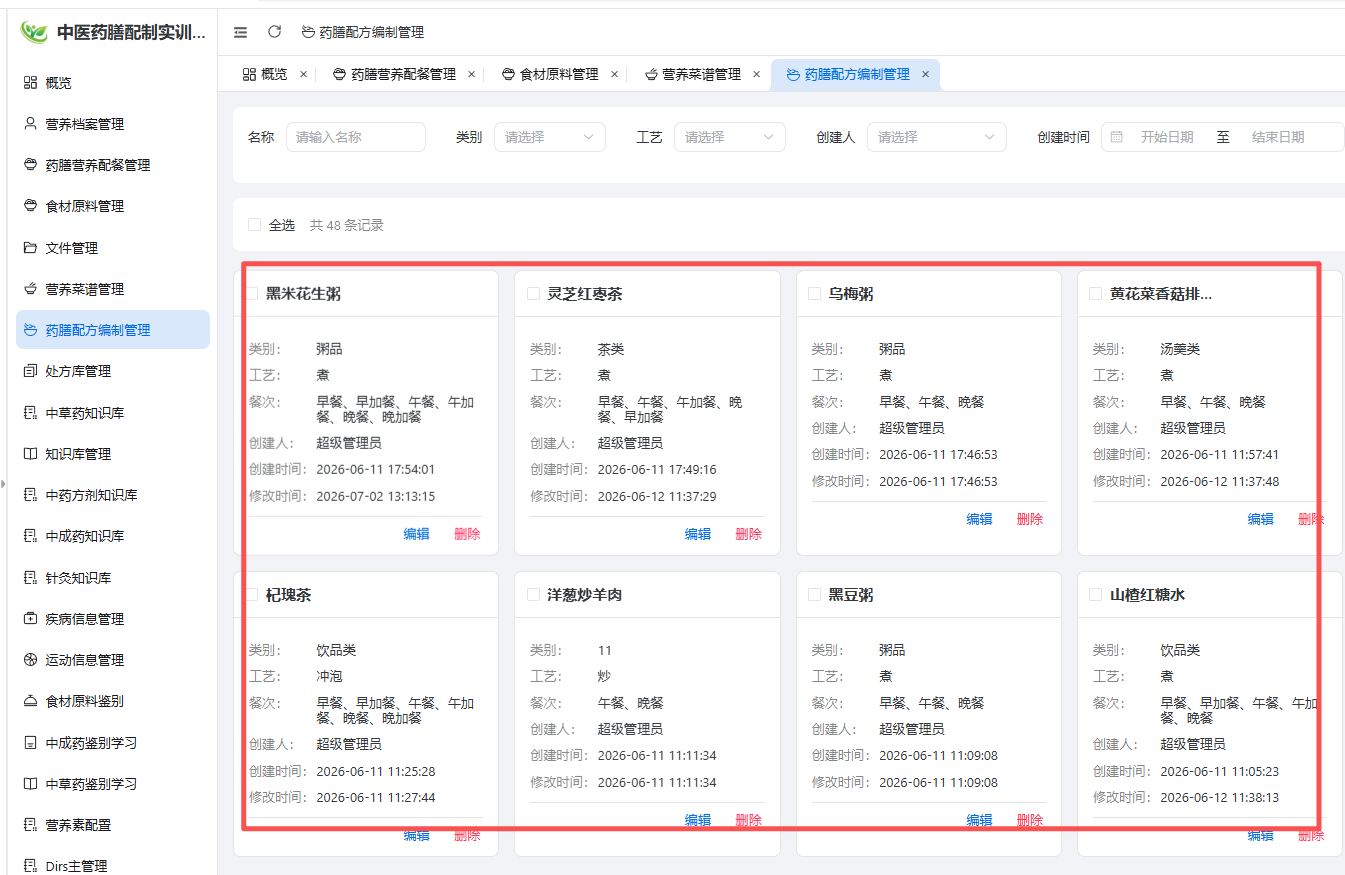
Task: Check the 乌梅粥 card checkbox
Action: click(x=815, y=293)
